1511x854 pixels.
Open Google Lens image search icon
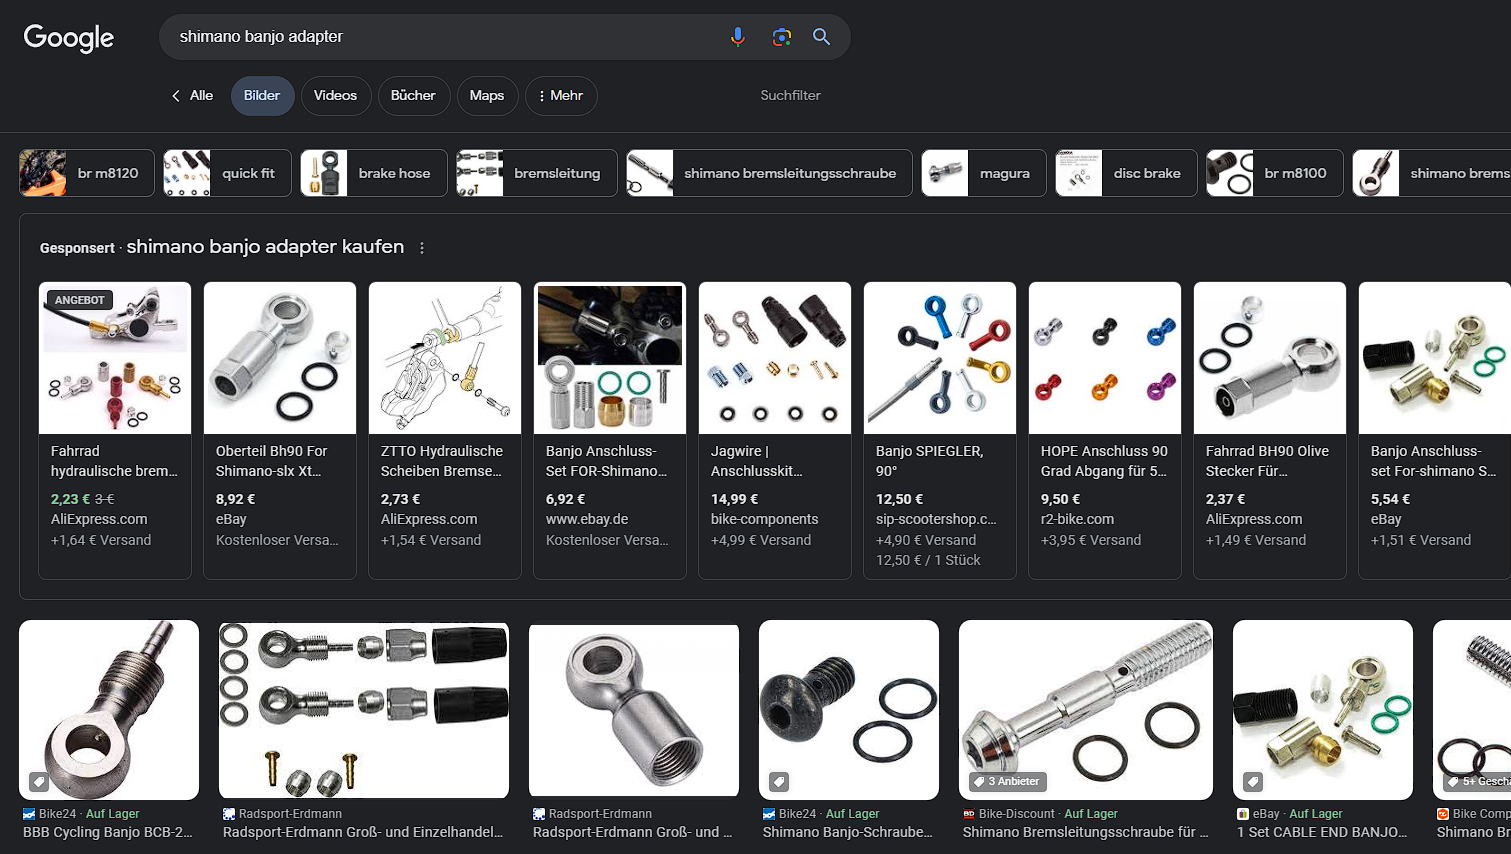782,37
